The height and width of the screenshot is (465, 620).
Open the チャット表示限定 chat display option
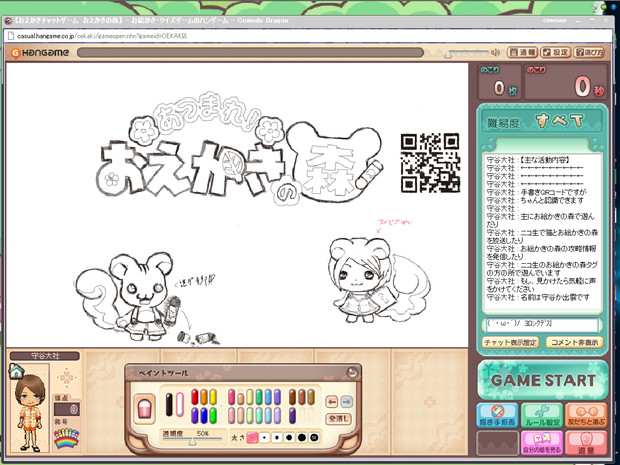(x=512, y=342)
